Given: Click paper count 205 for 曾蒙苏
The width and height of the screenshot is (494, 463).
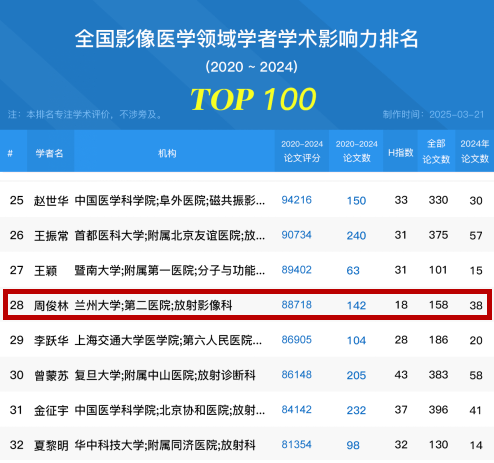Looking at the screenshot, I should click(356, 375).
